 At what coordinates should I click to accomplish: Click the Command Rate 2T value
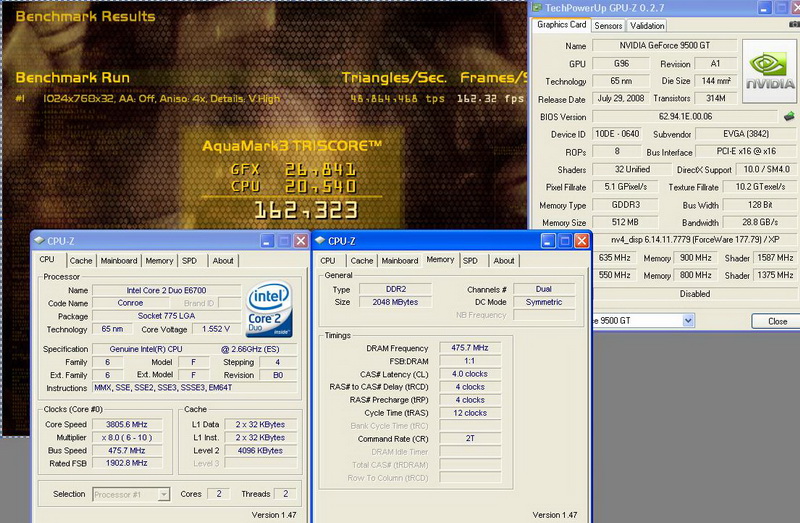click(470, 439)
